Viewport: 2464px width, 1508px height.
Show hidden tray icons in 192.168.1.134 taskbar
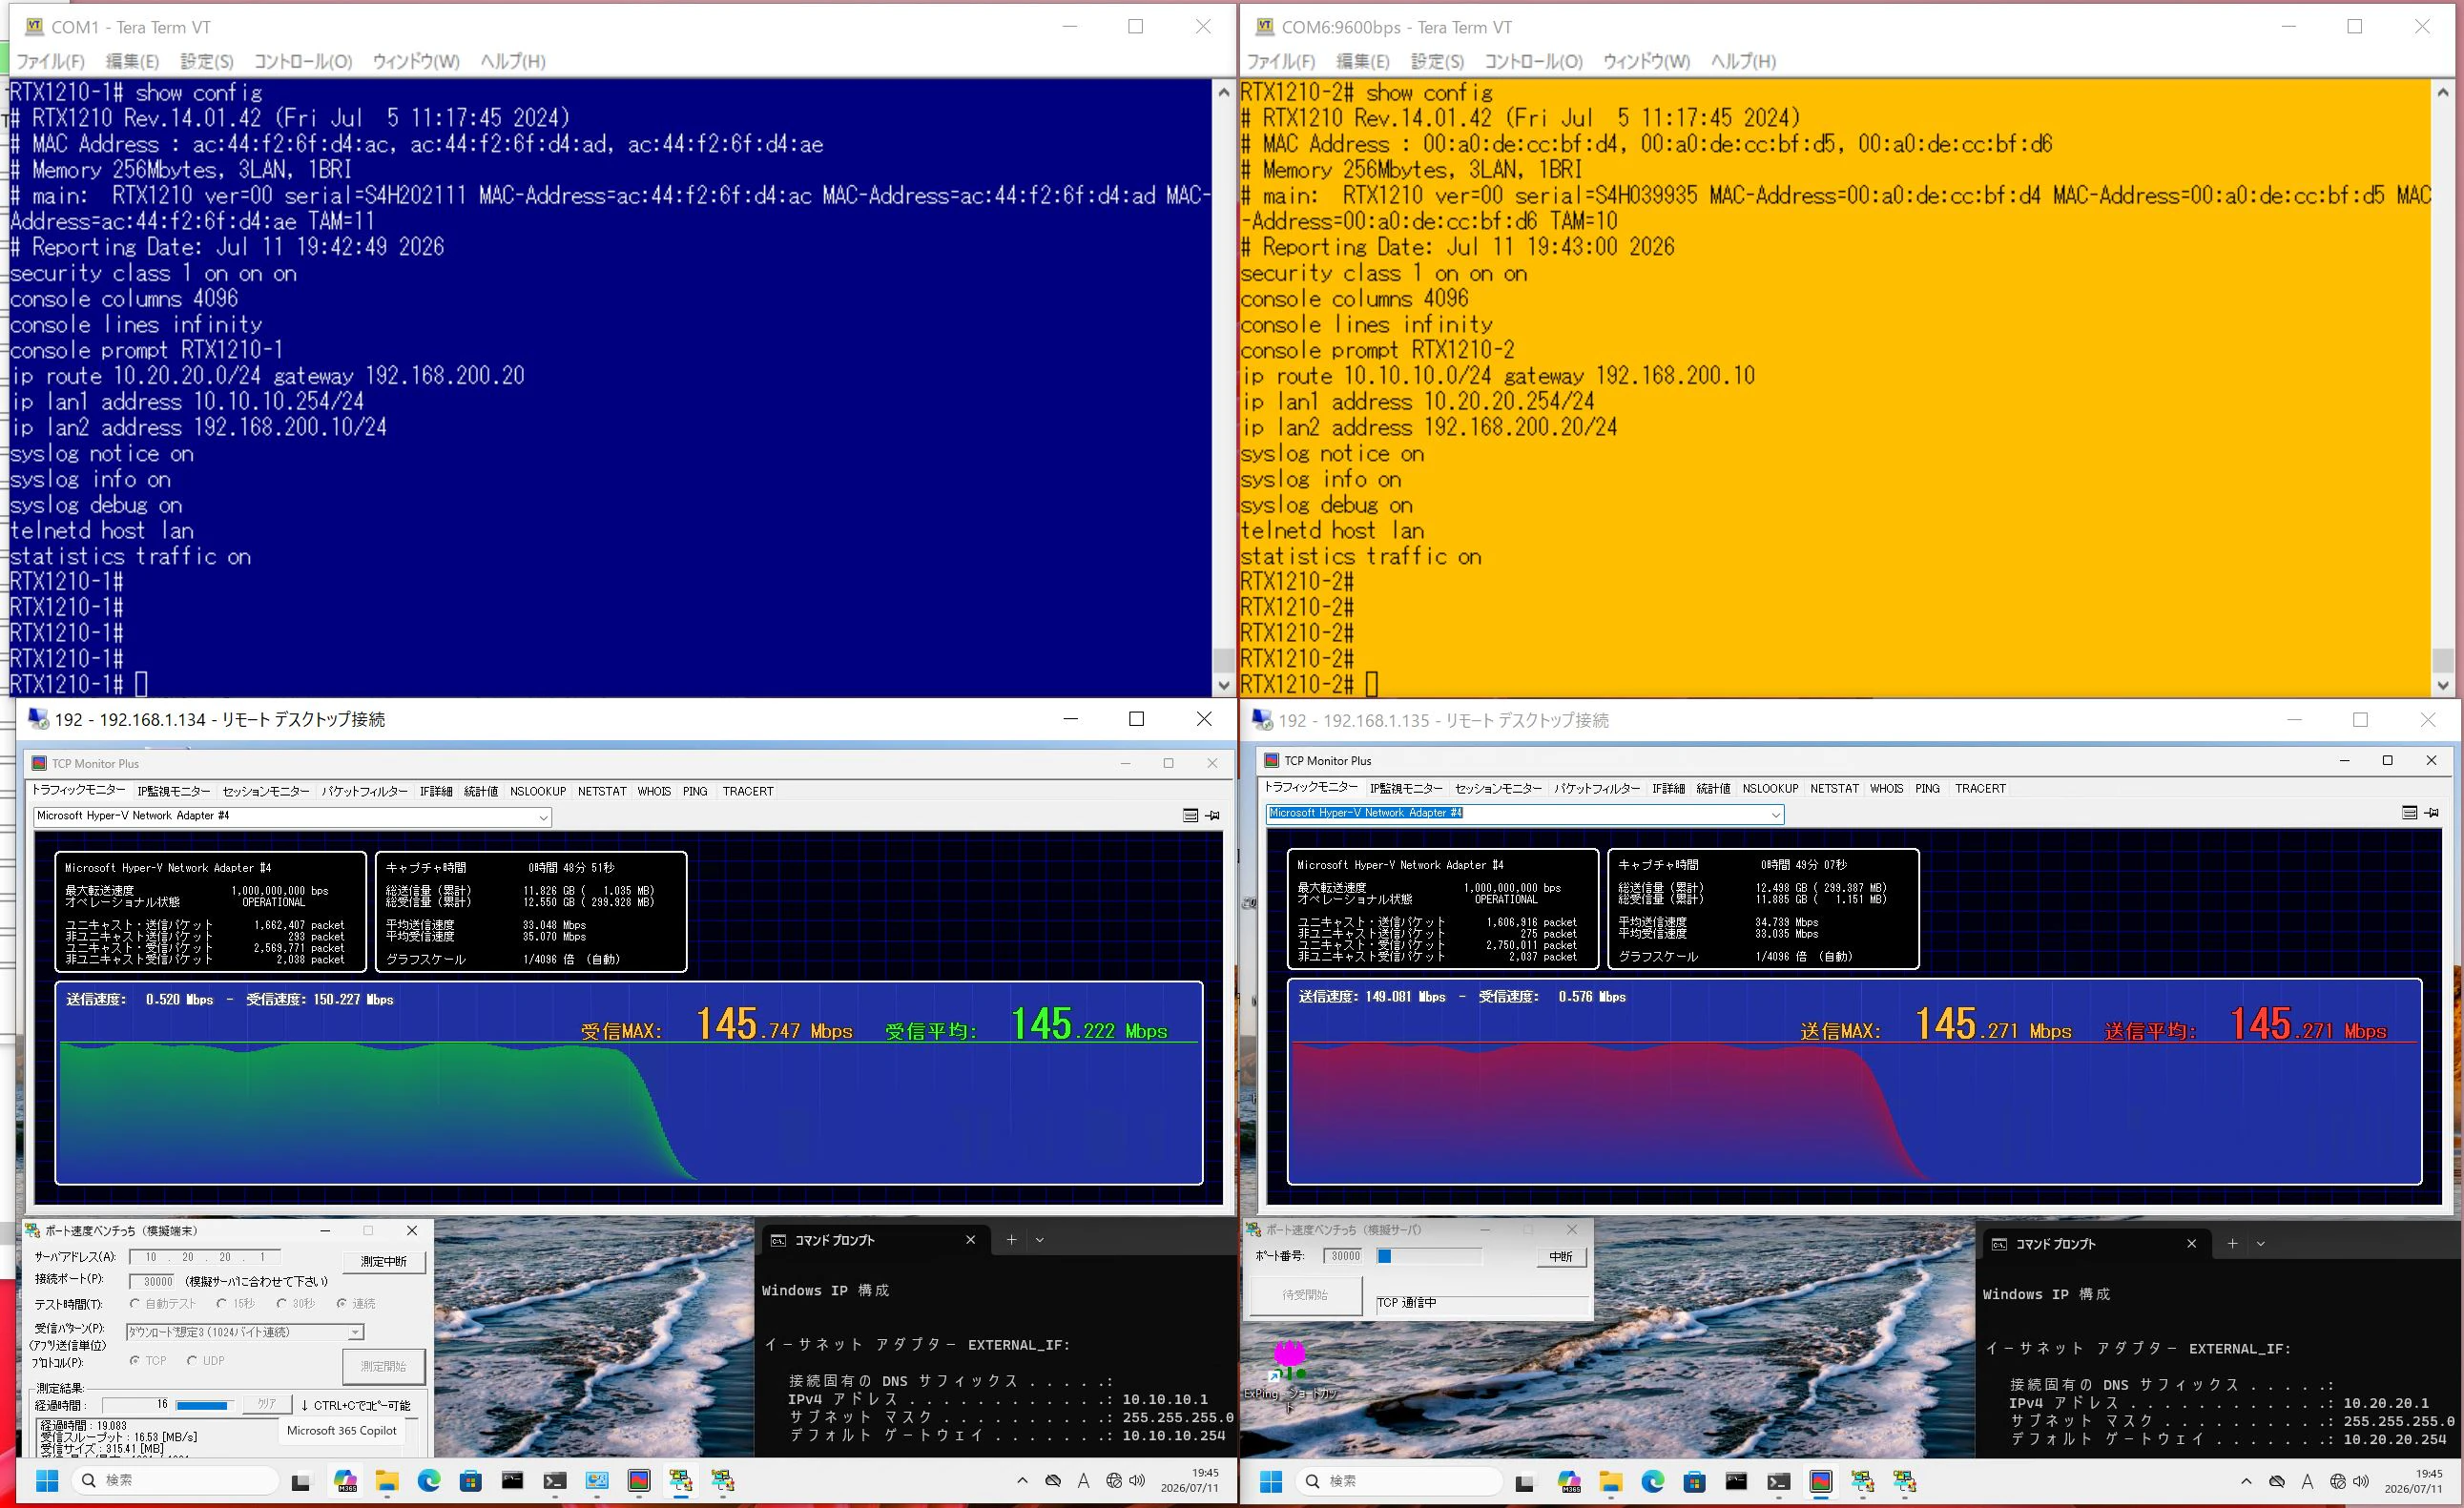click(1022, 1481)
